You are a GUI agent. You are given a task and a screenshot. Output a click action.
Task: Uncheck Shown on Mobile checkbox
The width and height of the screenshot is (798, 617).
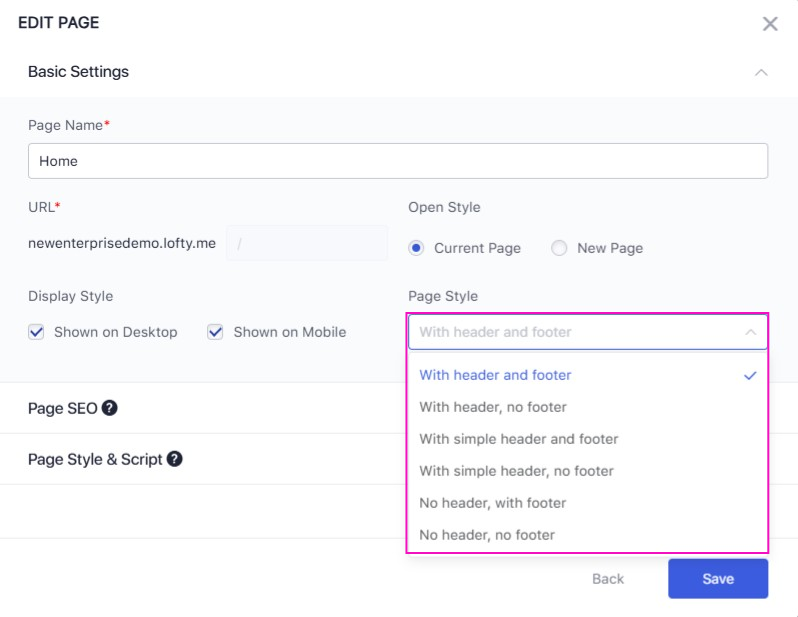215,332
